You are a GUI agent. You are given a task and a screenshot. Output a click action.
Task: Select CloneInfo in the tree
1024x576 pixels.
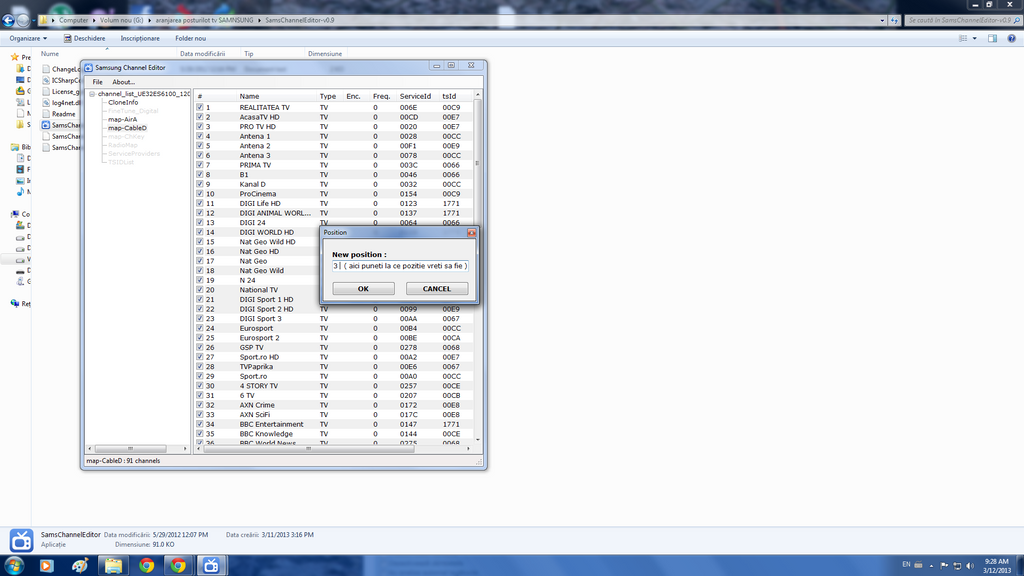tap(123, 103)
